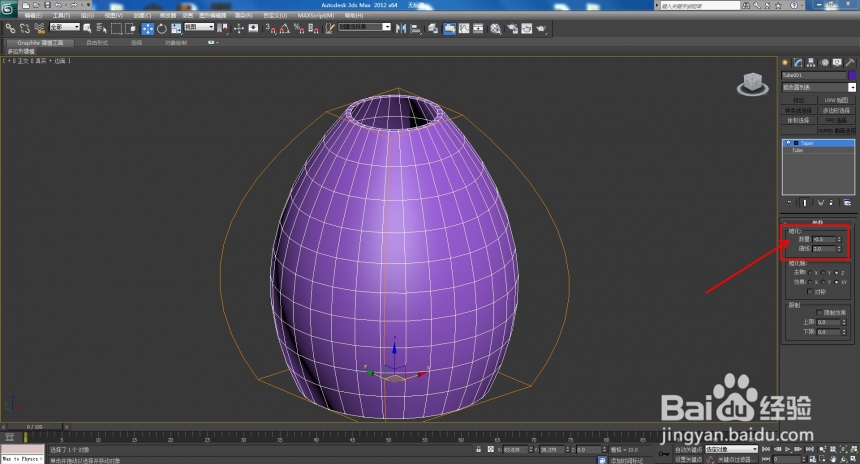Switch to the Motion command panel tab

[x=824, y=63]
